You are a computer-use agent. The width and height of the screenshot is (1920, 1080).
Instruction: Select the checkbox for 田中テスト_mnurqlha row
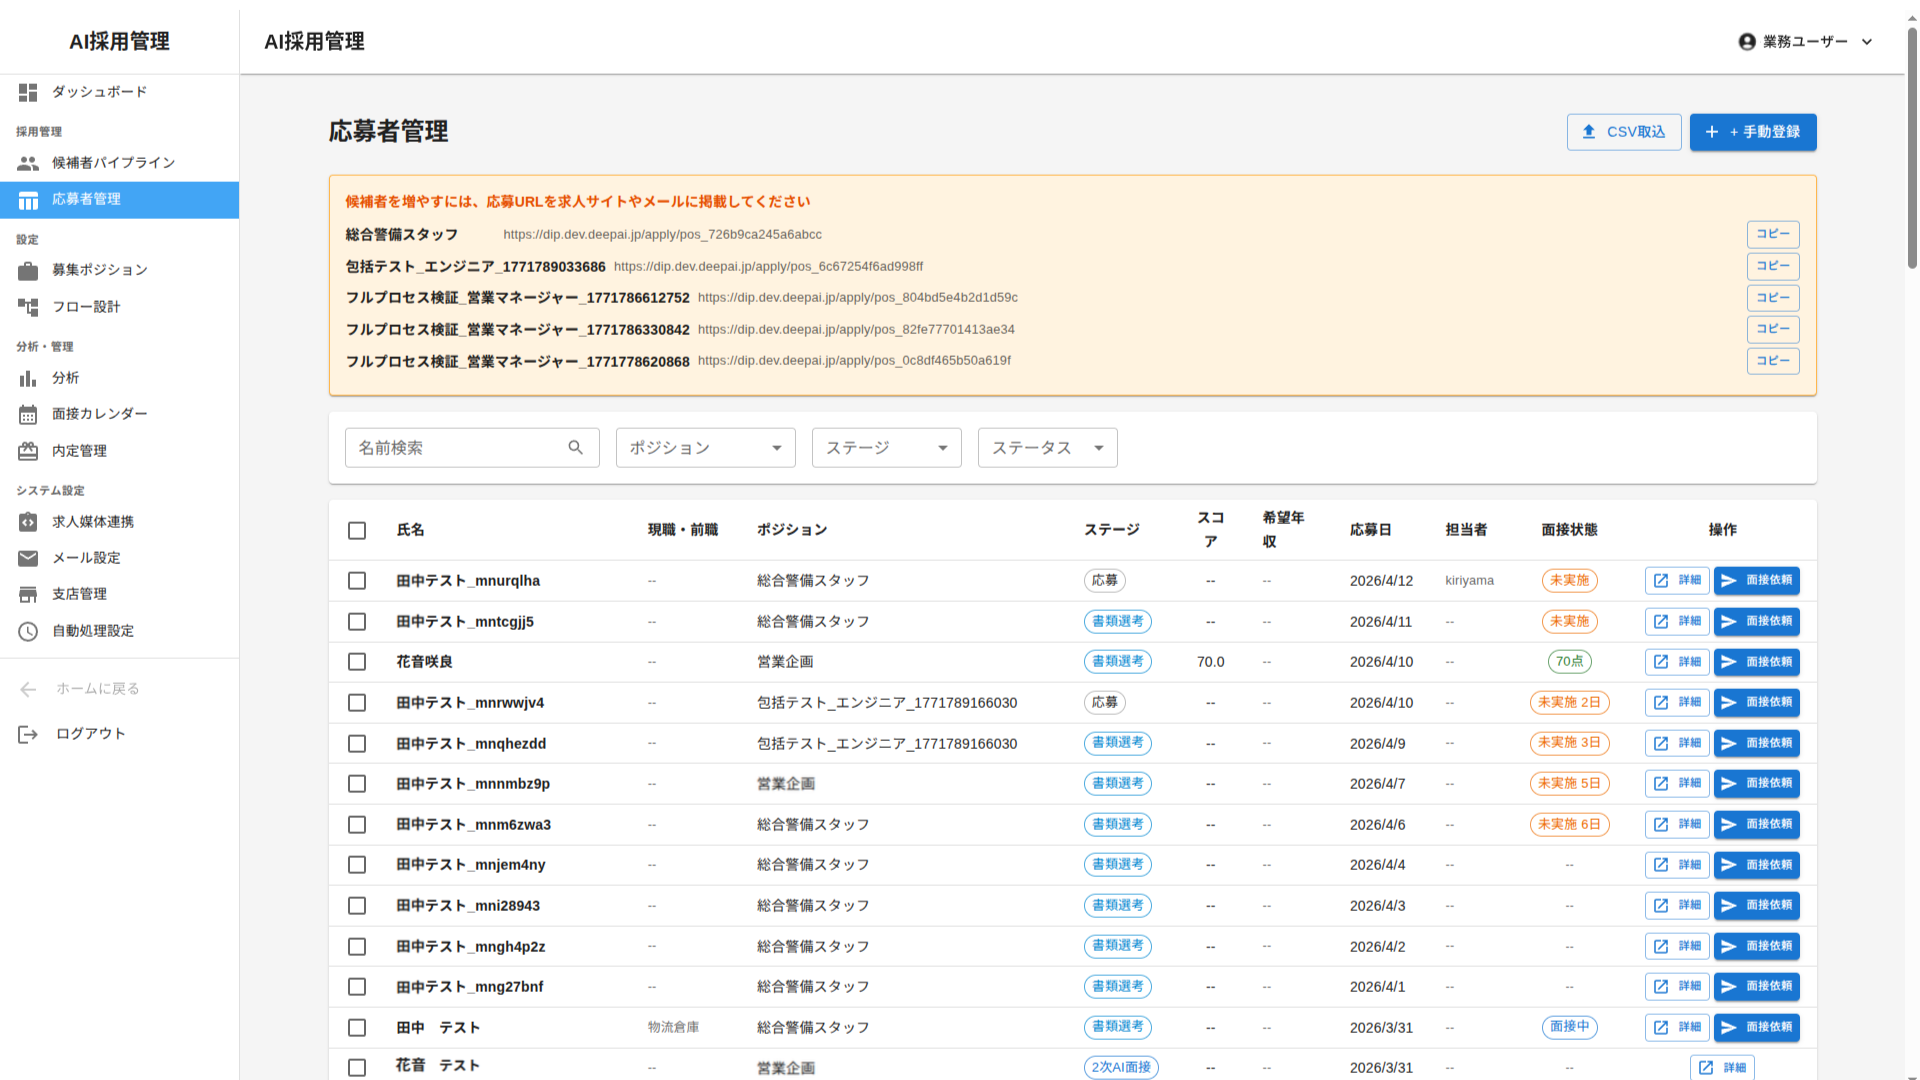click(357, 580)
